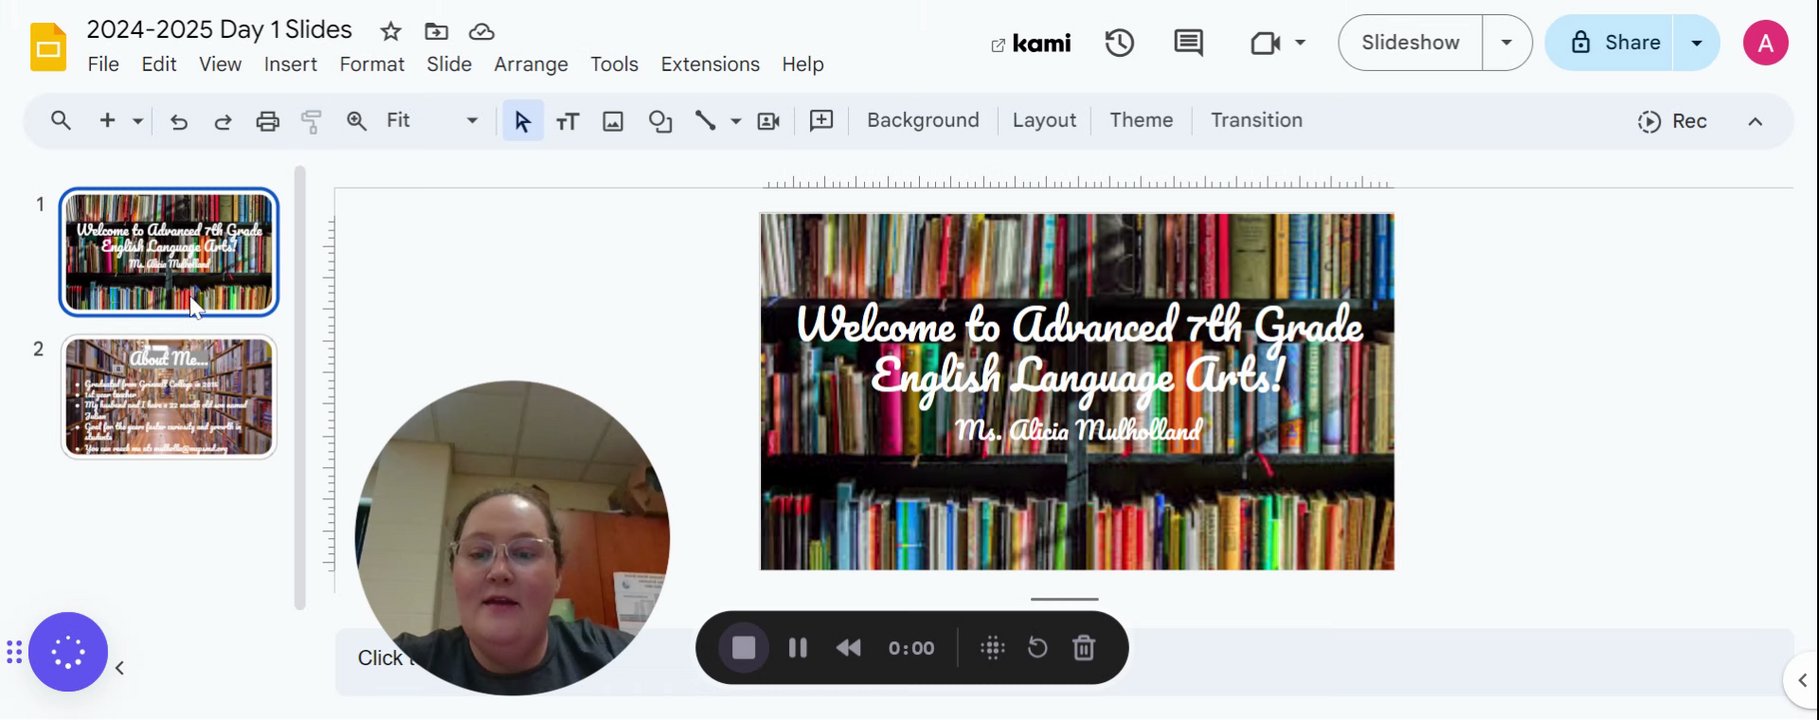Restart the recording

(1038, 648)
